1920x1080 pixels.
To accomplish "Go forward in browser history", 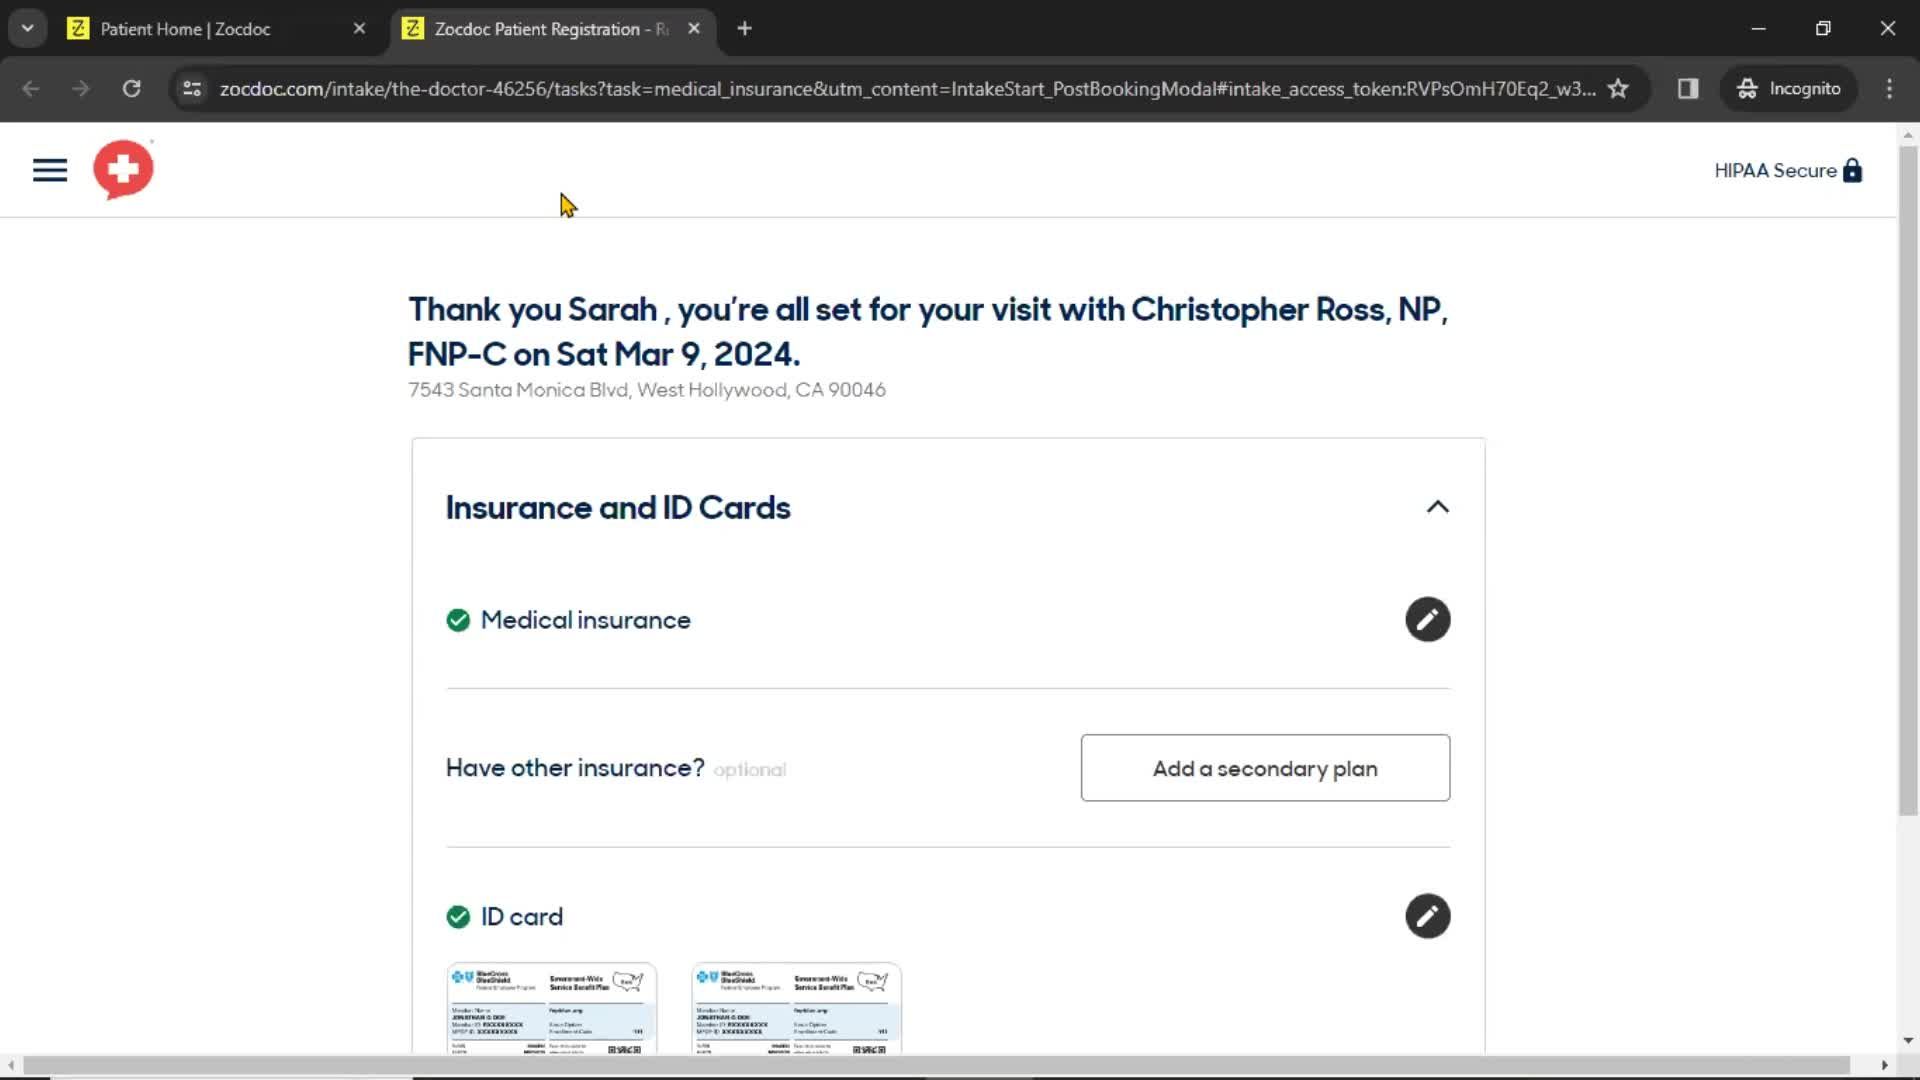I will pos(81,89).
